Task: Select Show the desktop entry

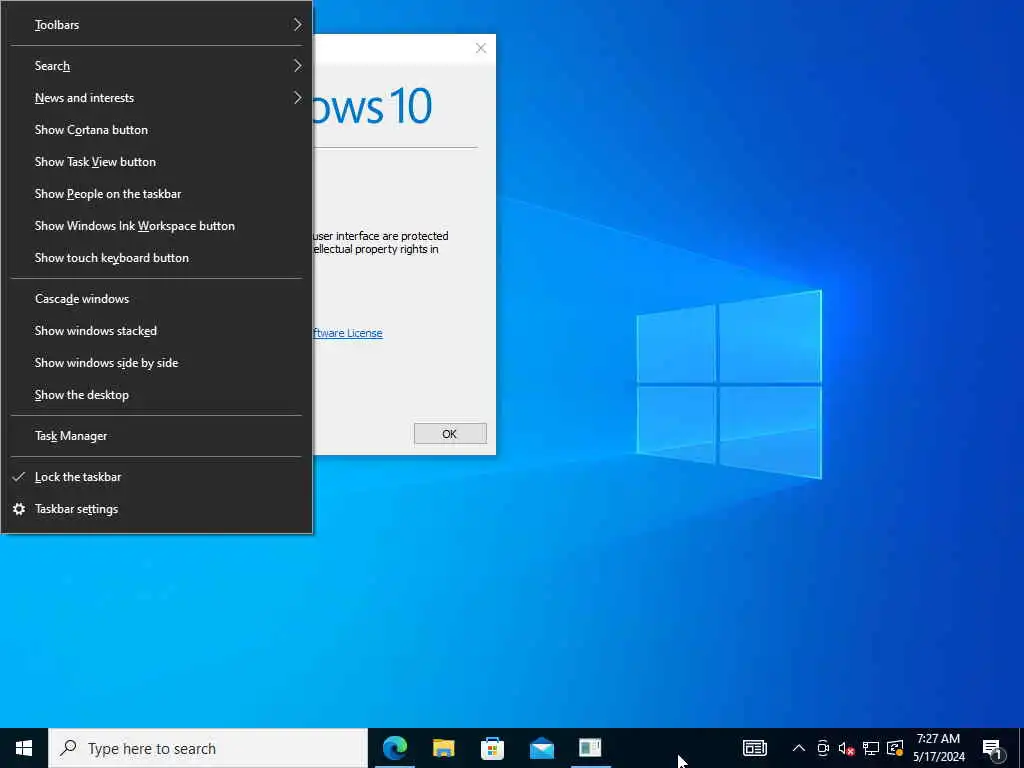Action: (156, 394)
